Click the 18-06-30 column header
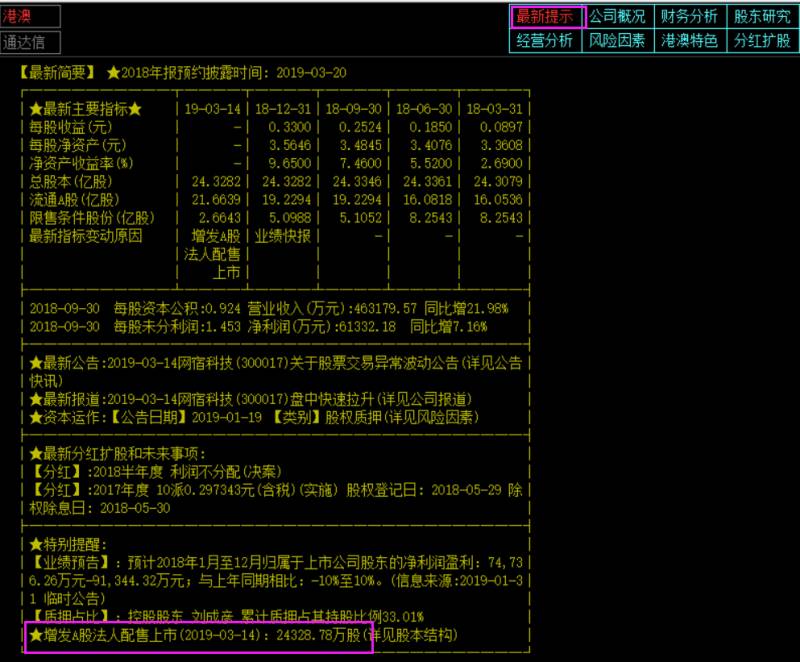The width and height of the screenshot is (800, 662). [x=424, y=109]
